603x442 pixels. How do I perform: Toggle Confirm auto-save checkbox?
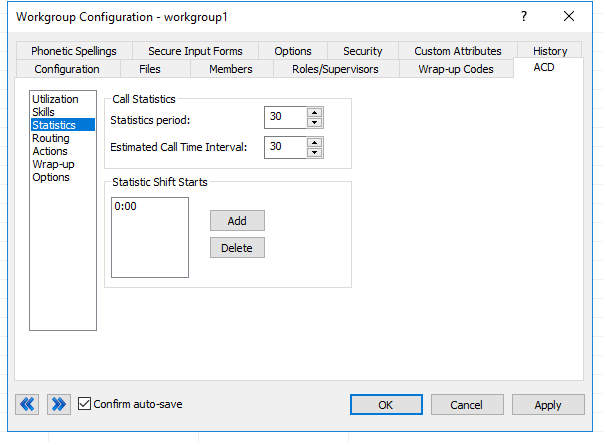[84, 404]
